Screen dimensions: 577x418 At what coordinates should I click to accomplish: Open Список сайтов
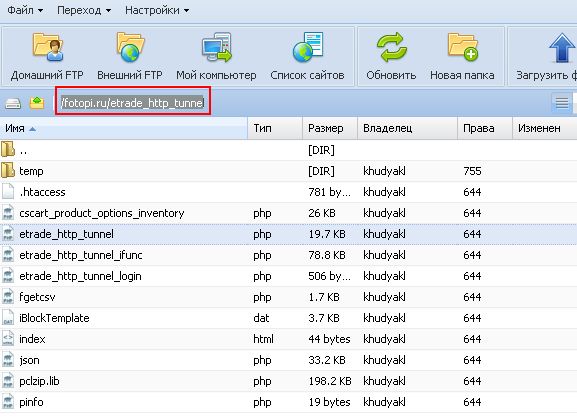pos(307,57)
